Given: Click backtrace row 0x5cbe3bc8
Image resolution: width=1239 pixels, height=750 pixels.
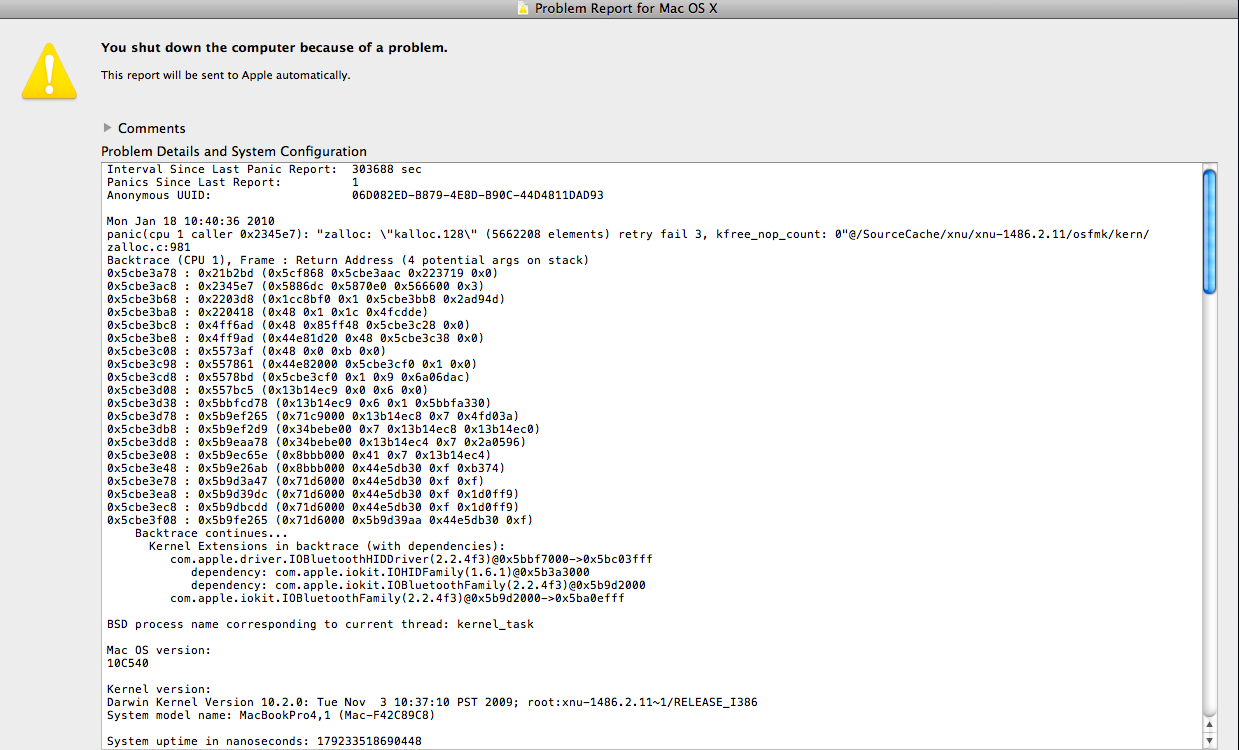Looking at the screenshot, I should coord(288,326).
